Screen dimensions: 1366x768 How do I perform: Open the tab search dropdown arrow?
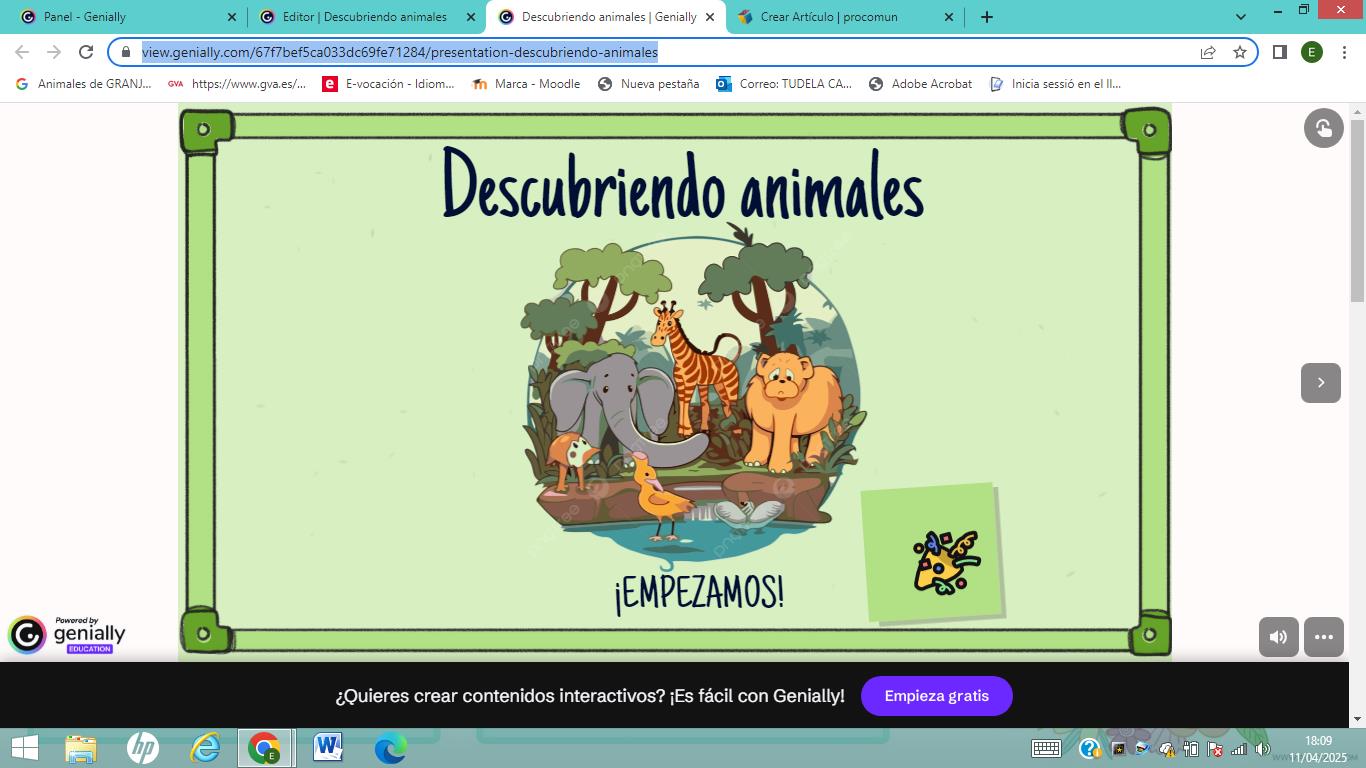(1240, 16)
